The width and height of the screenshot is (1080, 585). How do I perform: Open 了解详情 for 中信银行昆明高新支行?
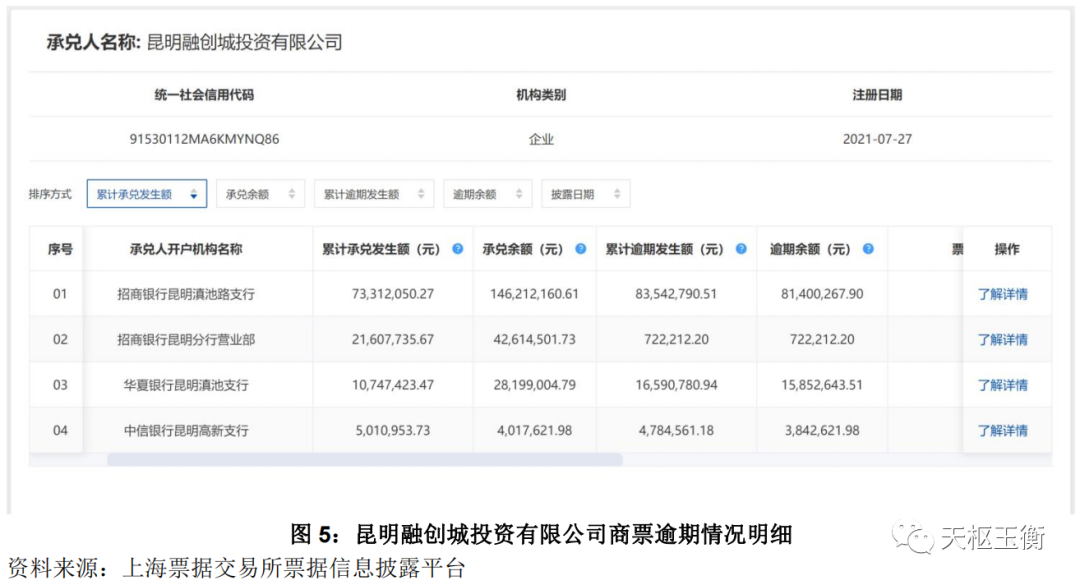1002,431
